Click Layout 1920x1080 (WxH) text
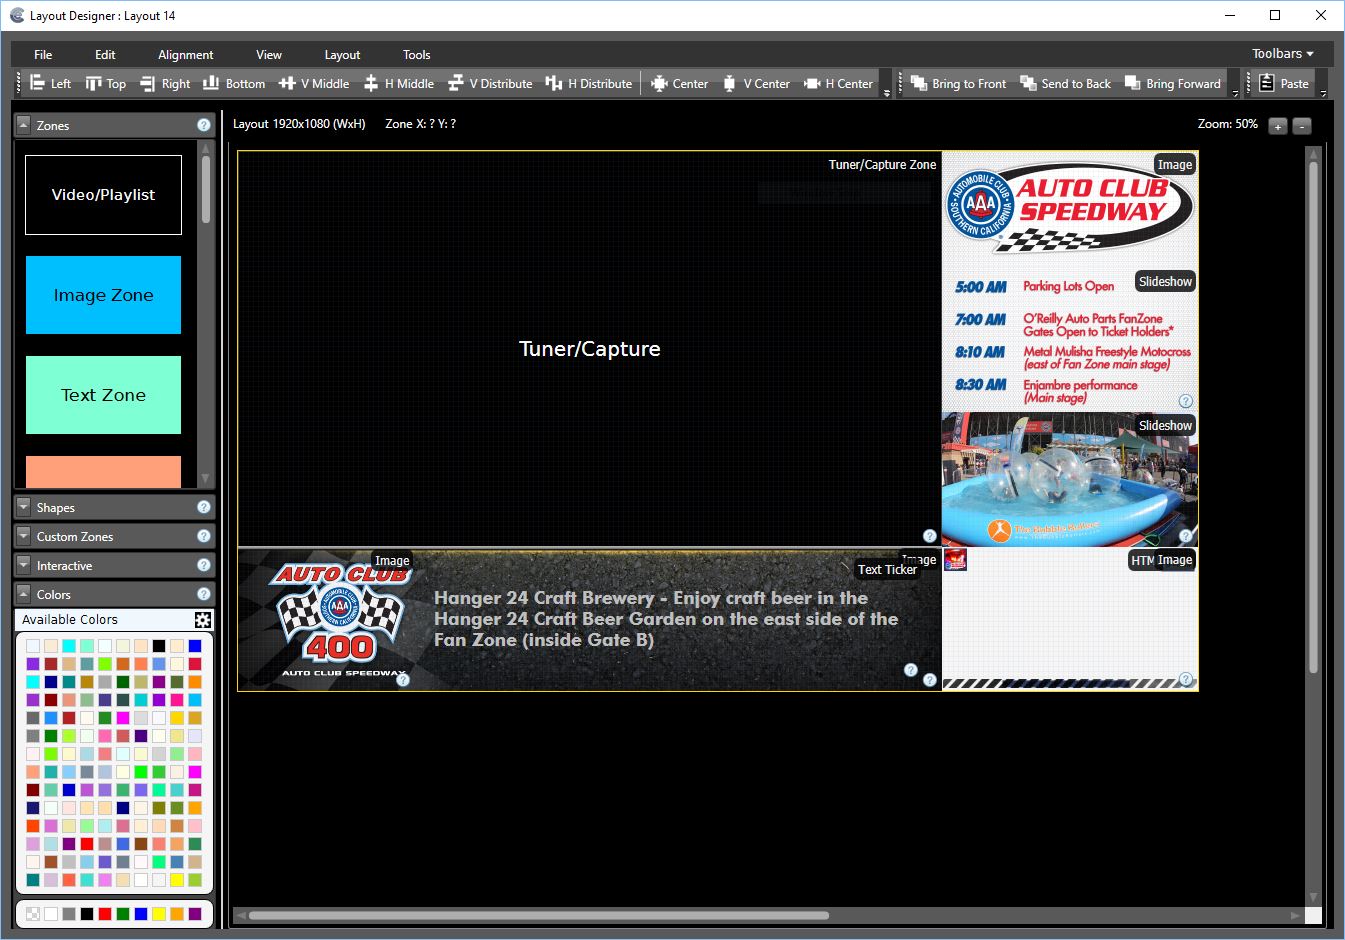The height and width of the screenshot is (940, 1345). coord(299,124)
